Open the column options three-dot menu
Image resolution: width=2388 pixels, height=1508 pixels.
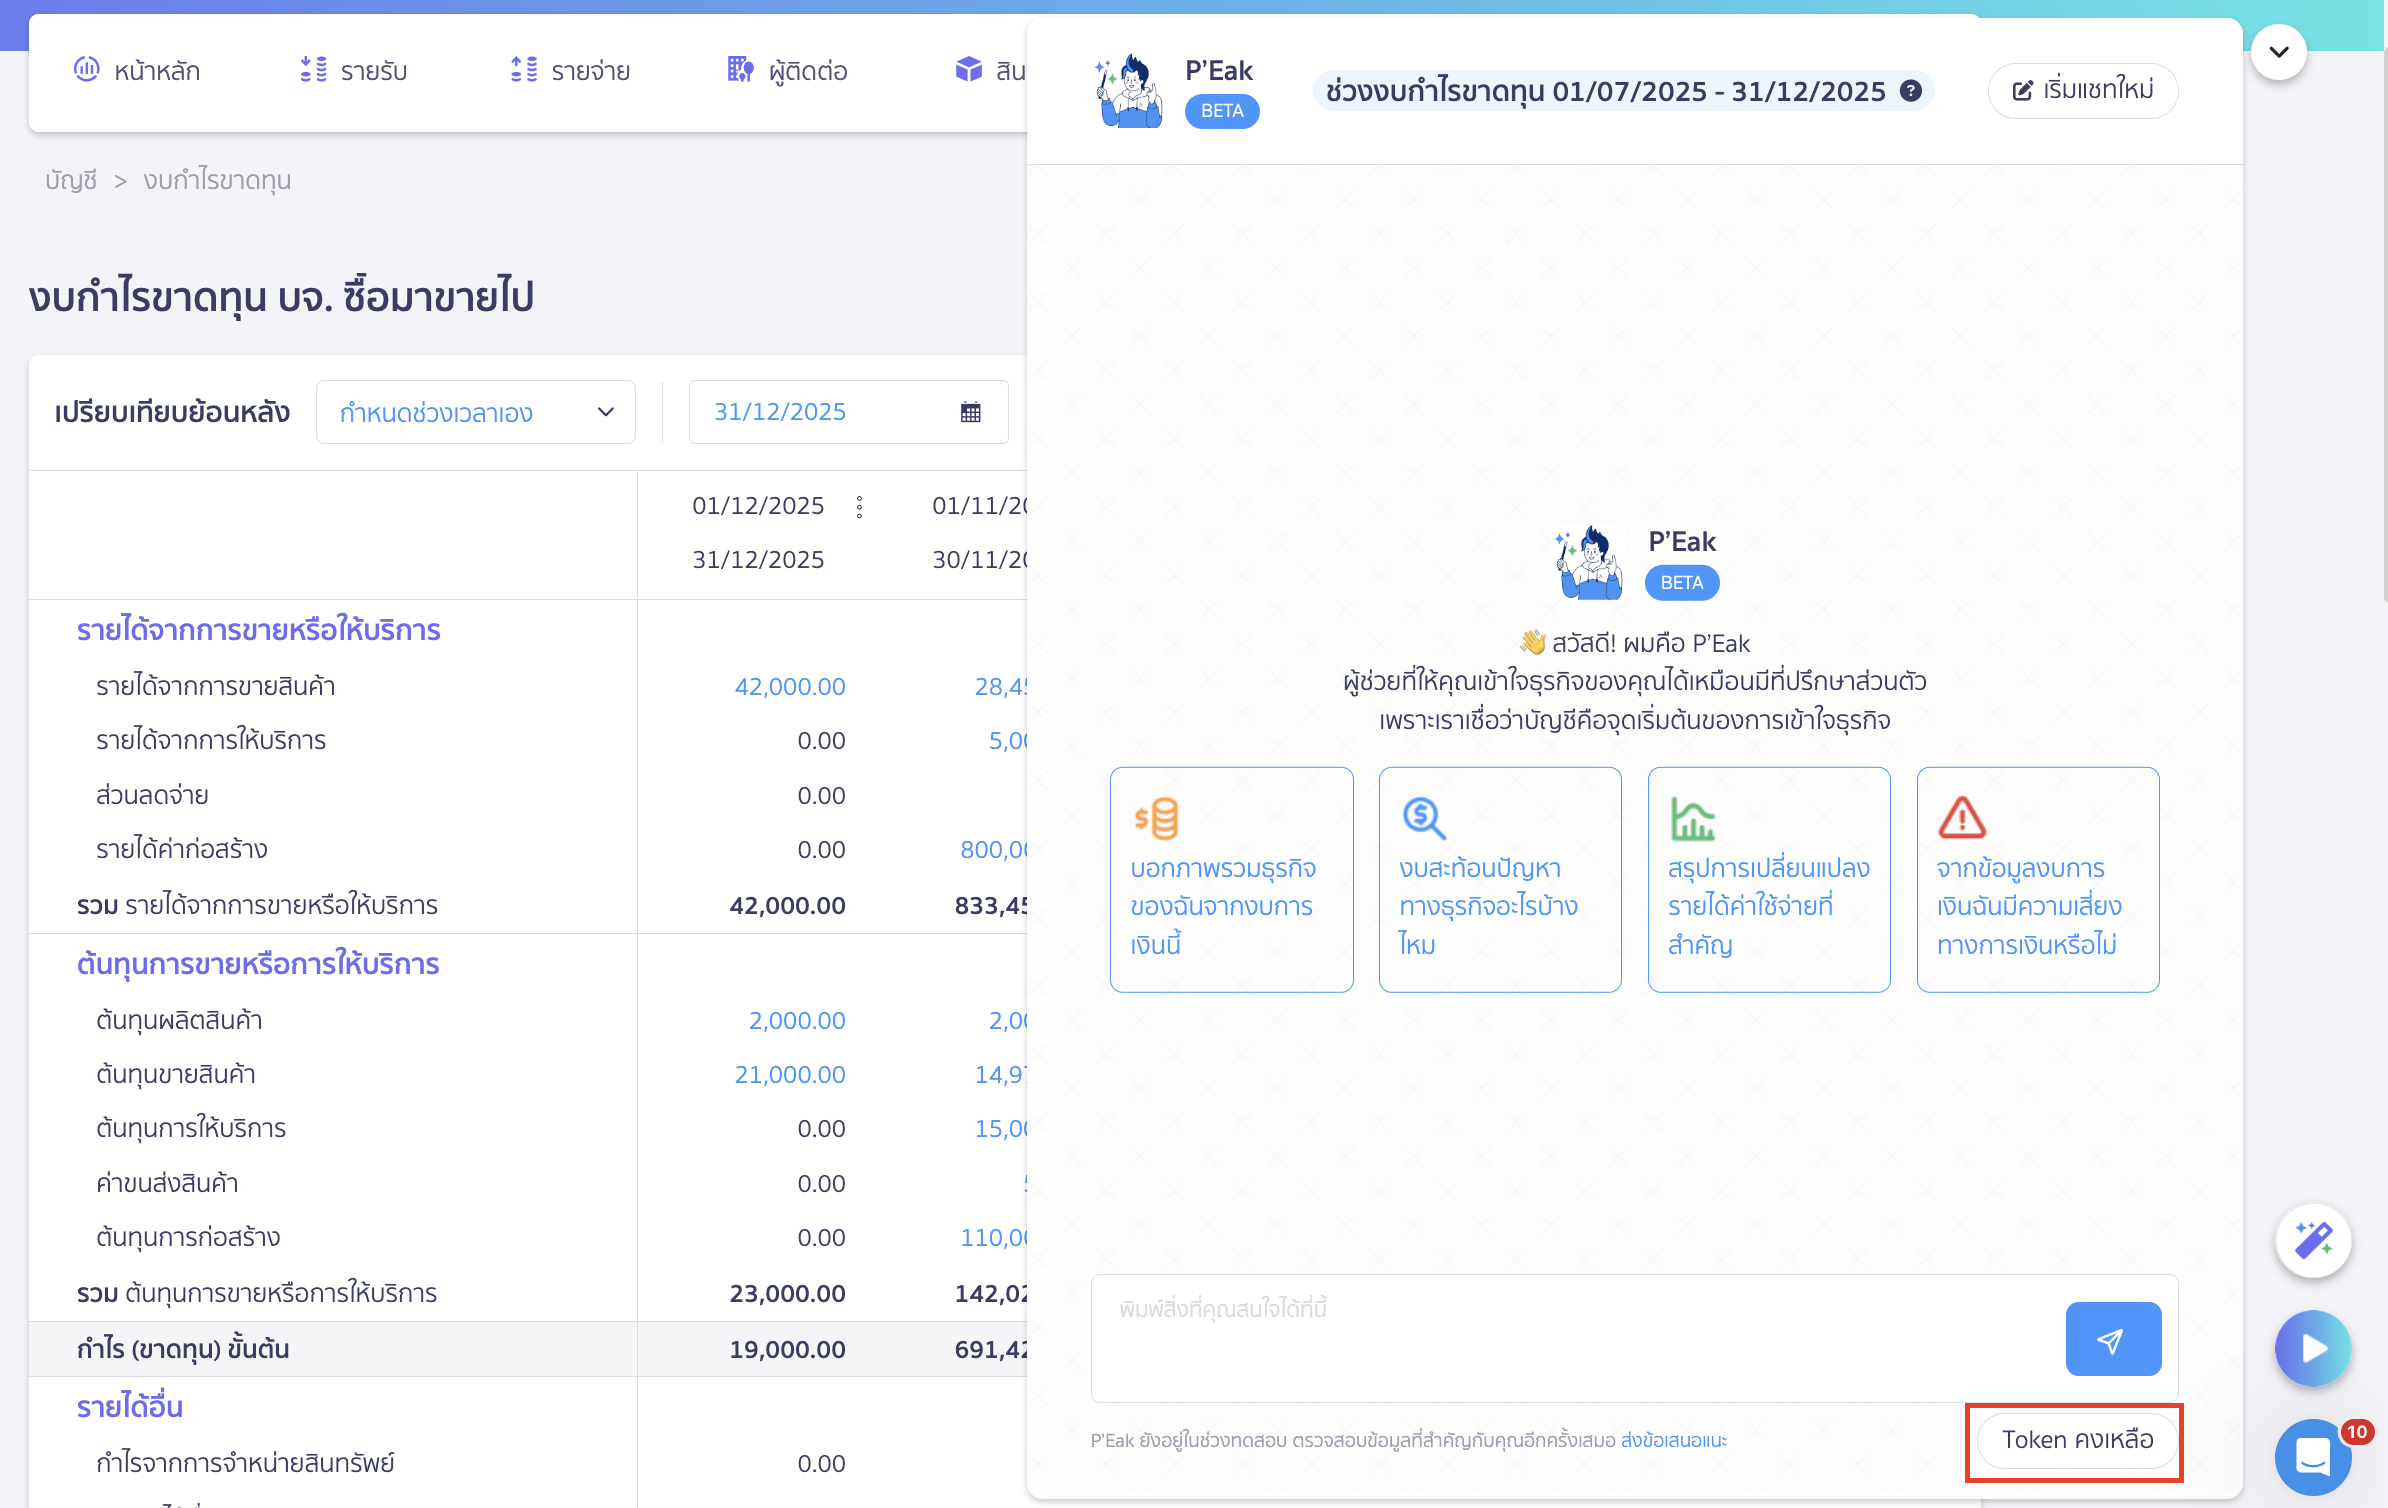pos(860,506)
